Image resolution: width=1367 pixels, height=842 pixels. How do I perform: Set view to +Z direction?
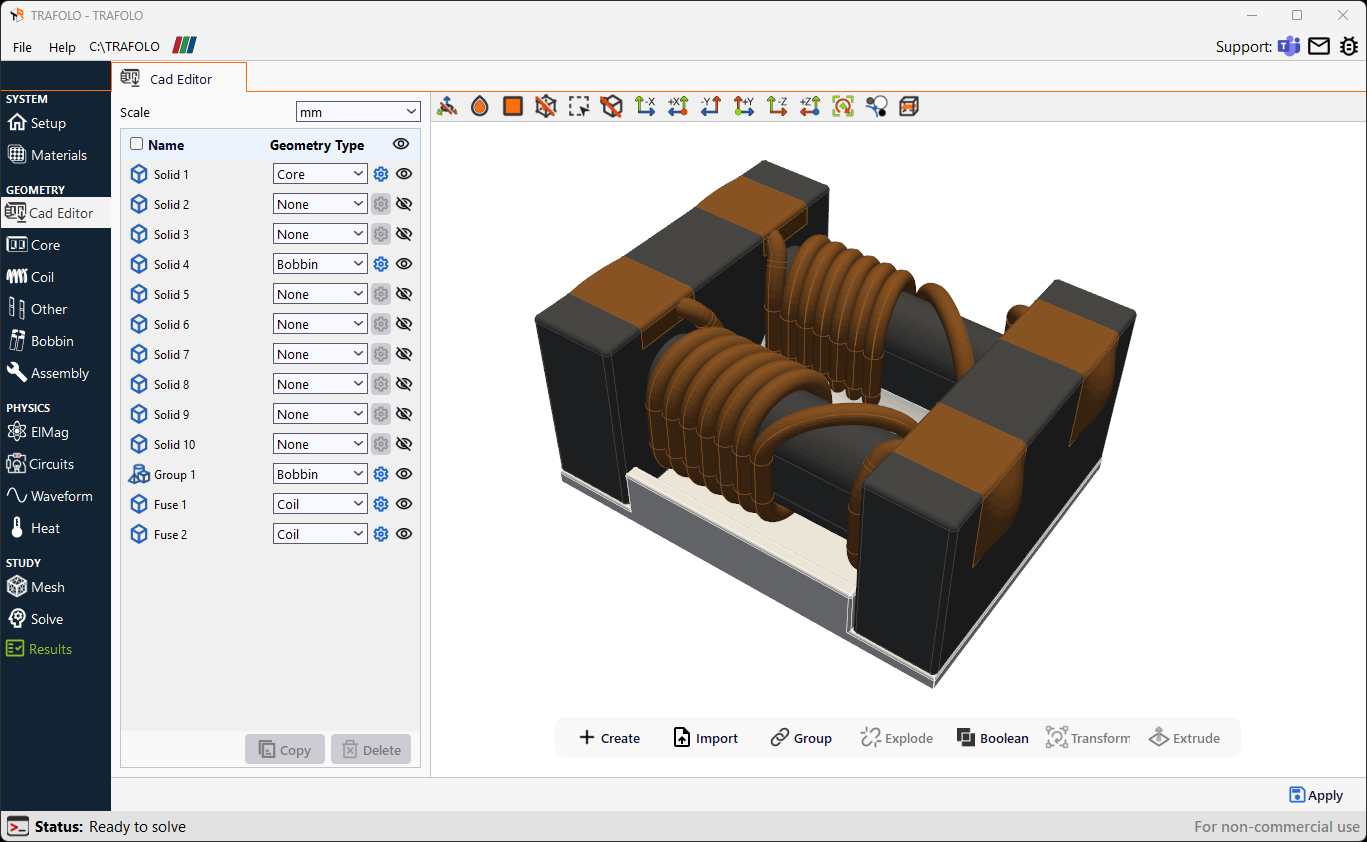click(810, 106)
